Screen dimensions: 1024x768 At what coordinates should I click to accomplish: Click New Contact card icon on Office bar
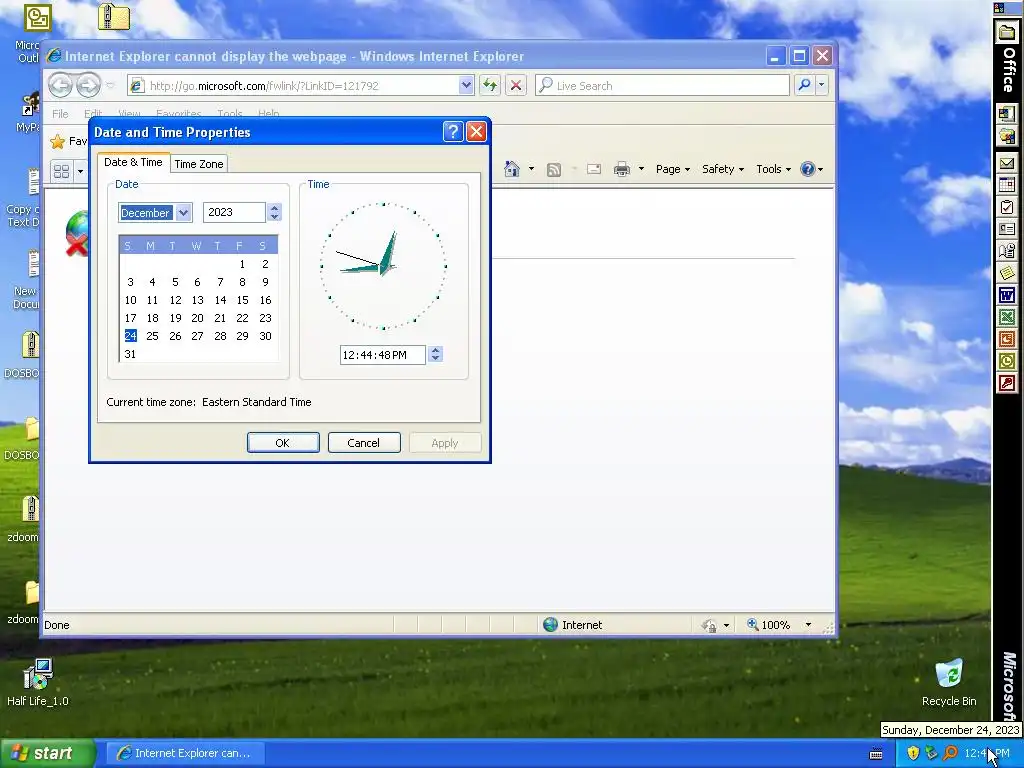tap(1007, 229)
